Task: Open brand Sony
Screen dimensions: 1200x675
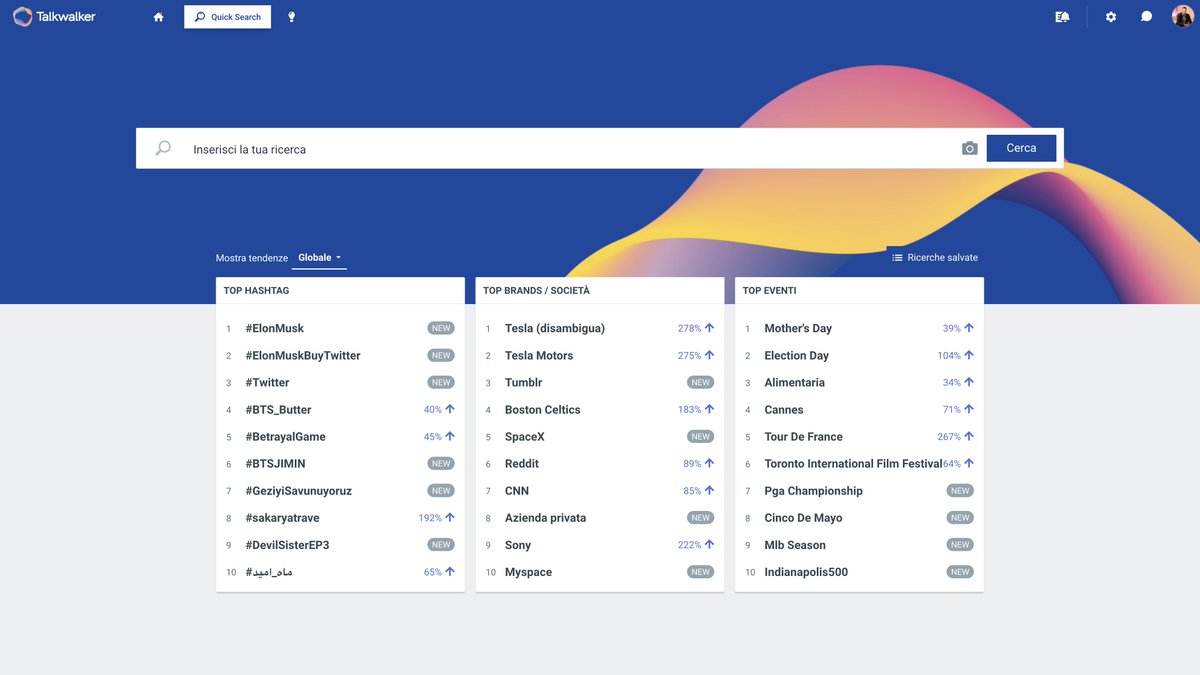Action: click(x=518, y=544)
